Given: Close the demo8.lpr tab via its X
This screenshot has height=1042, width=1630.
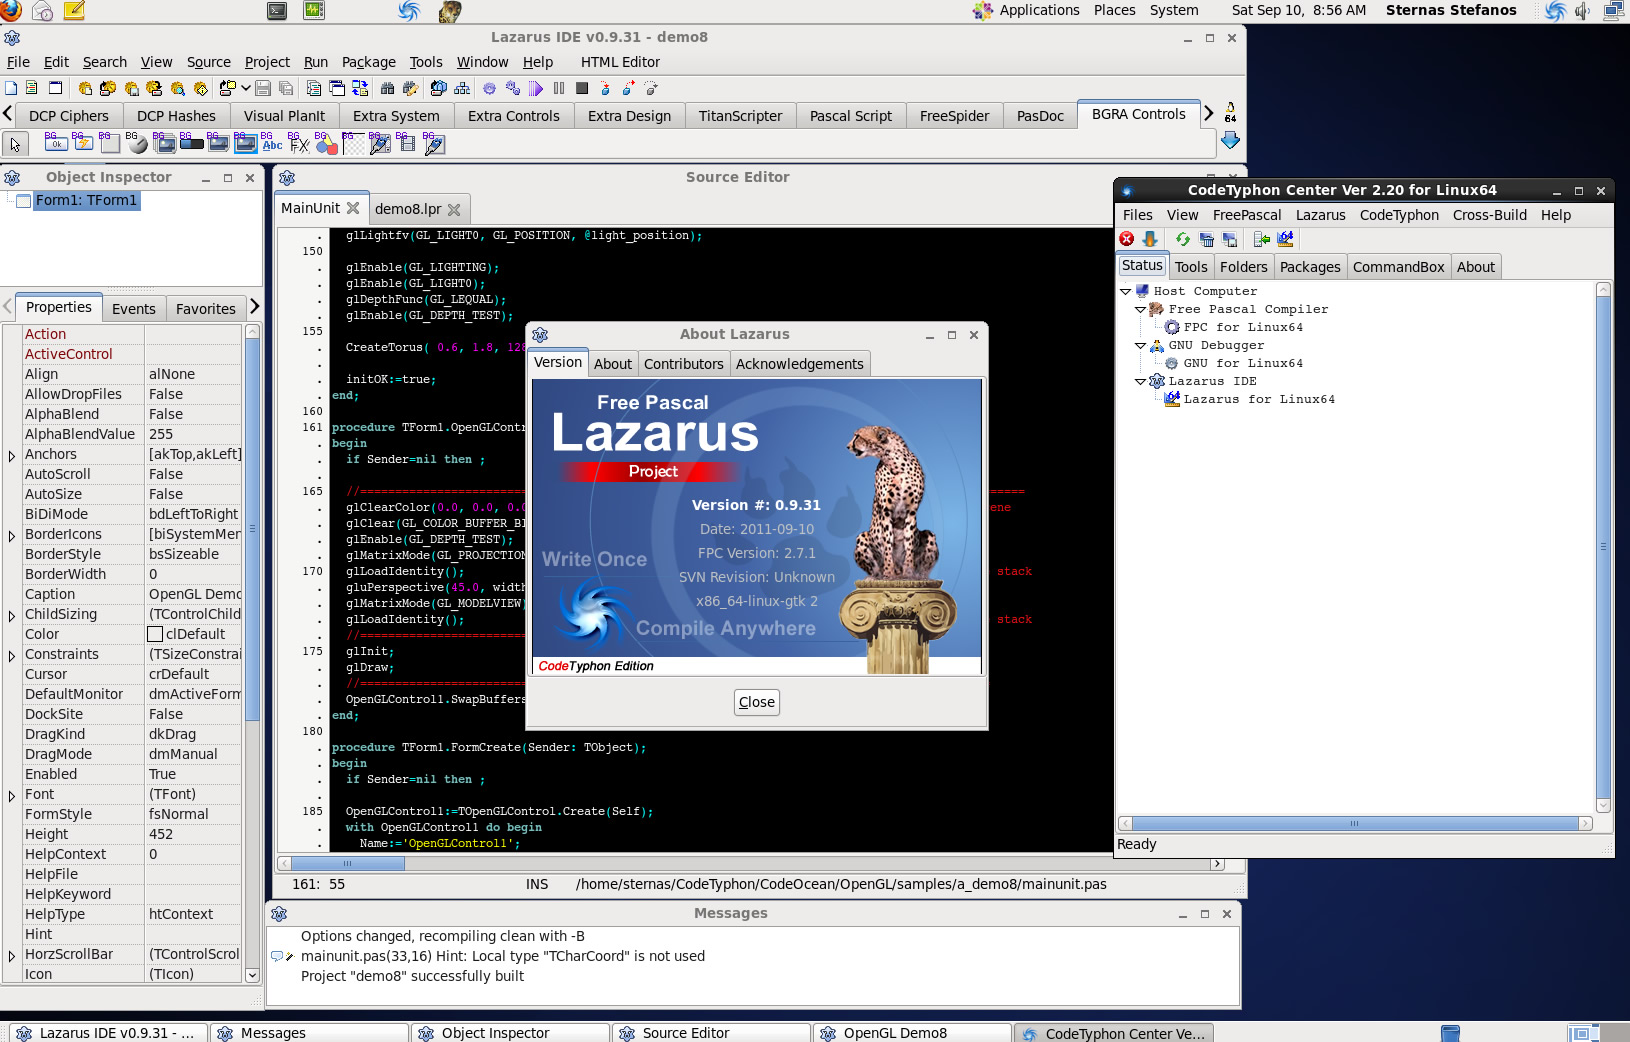Looking at the screenshot, I should pyautogui.click(x=454, y=209).
